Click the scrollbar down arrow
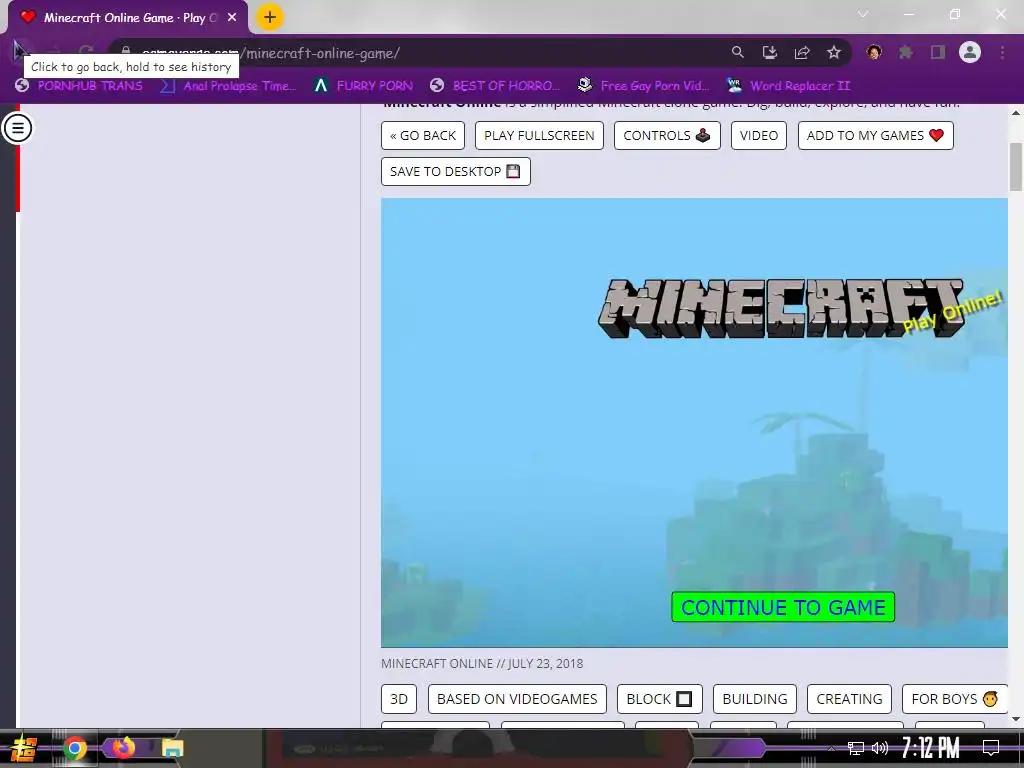Screen dimensions: 1024x768 (1016, 719)
